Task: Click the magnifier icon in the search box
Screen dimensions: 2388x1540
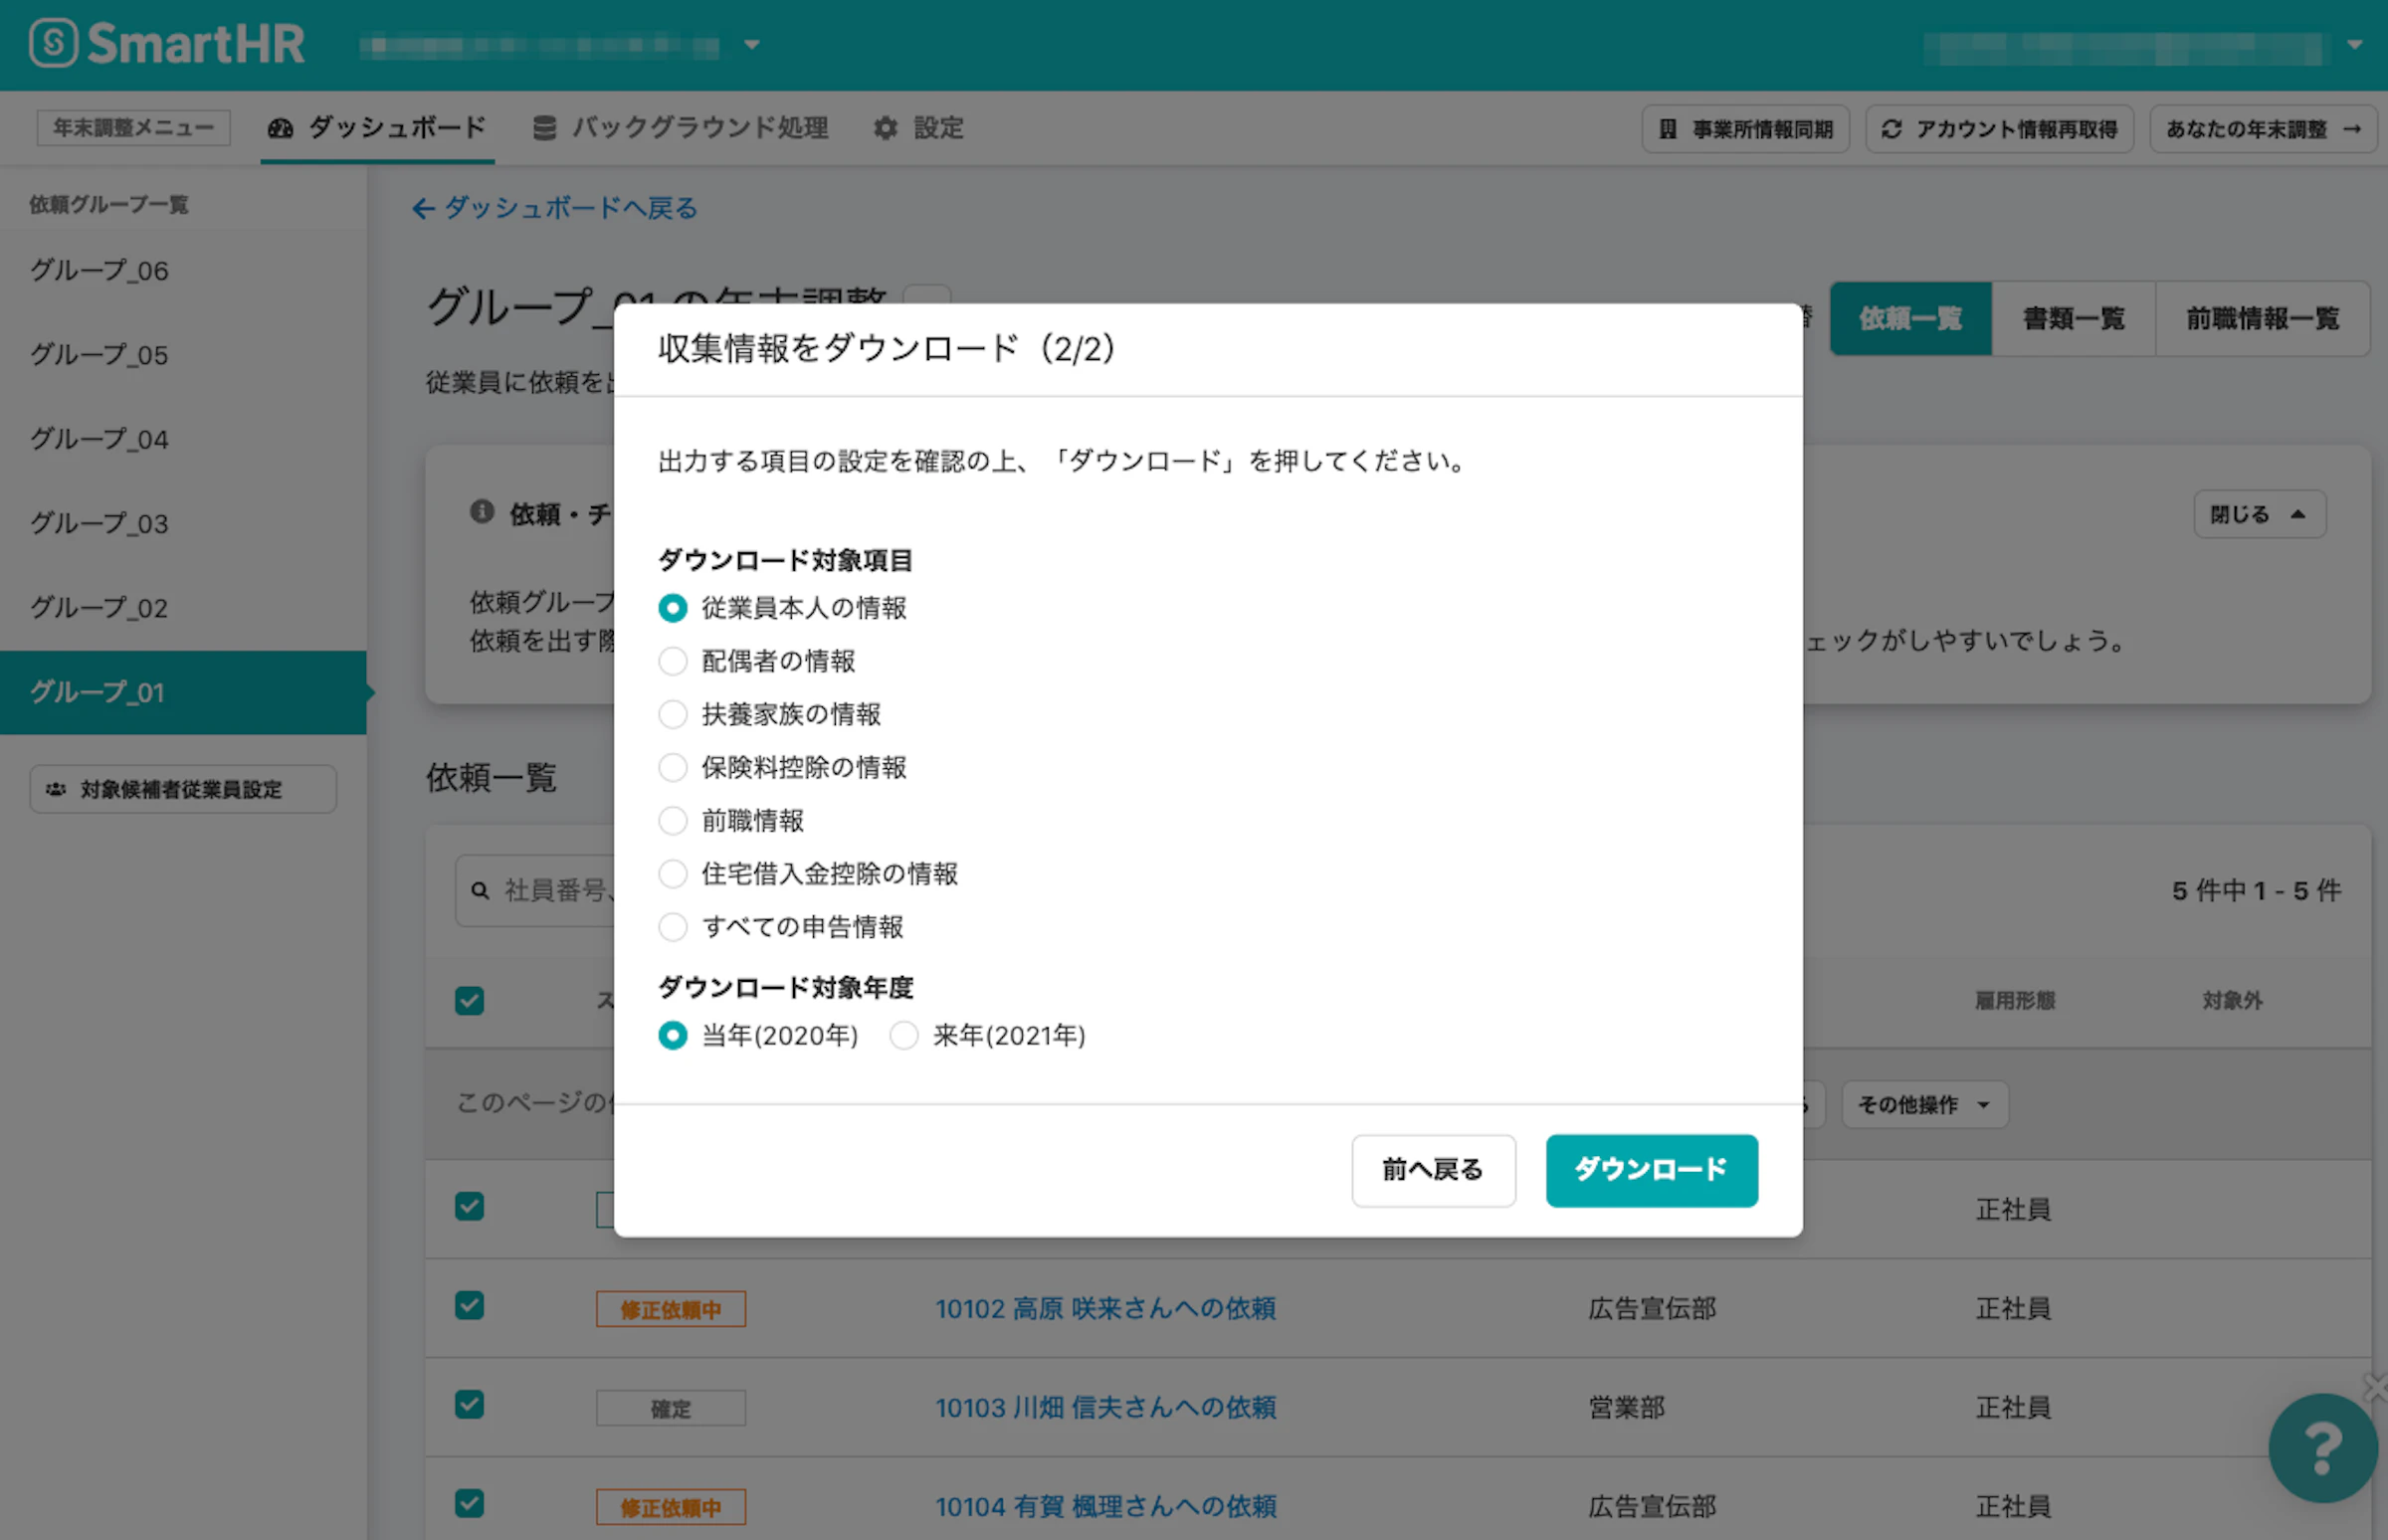Action: 479,890
